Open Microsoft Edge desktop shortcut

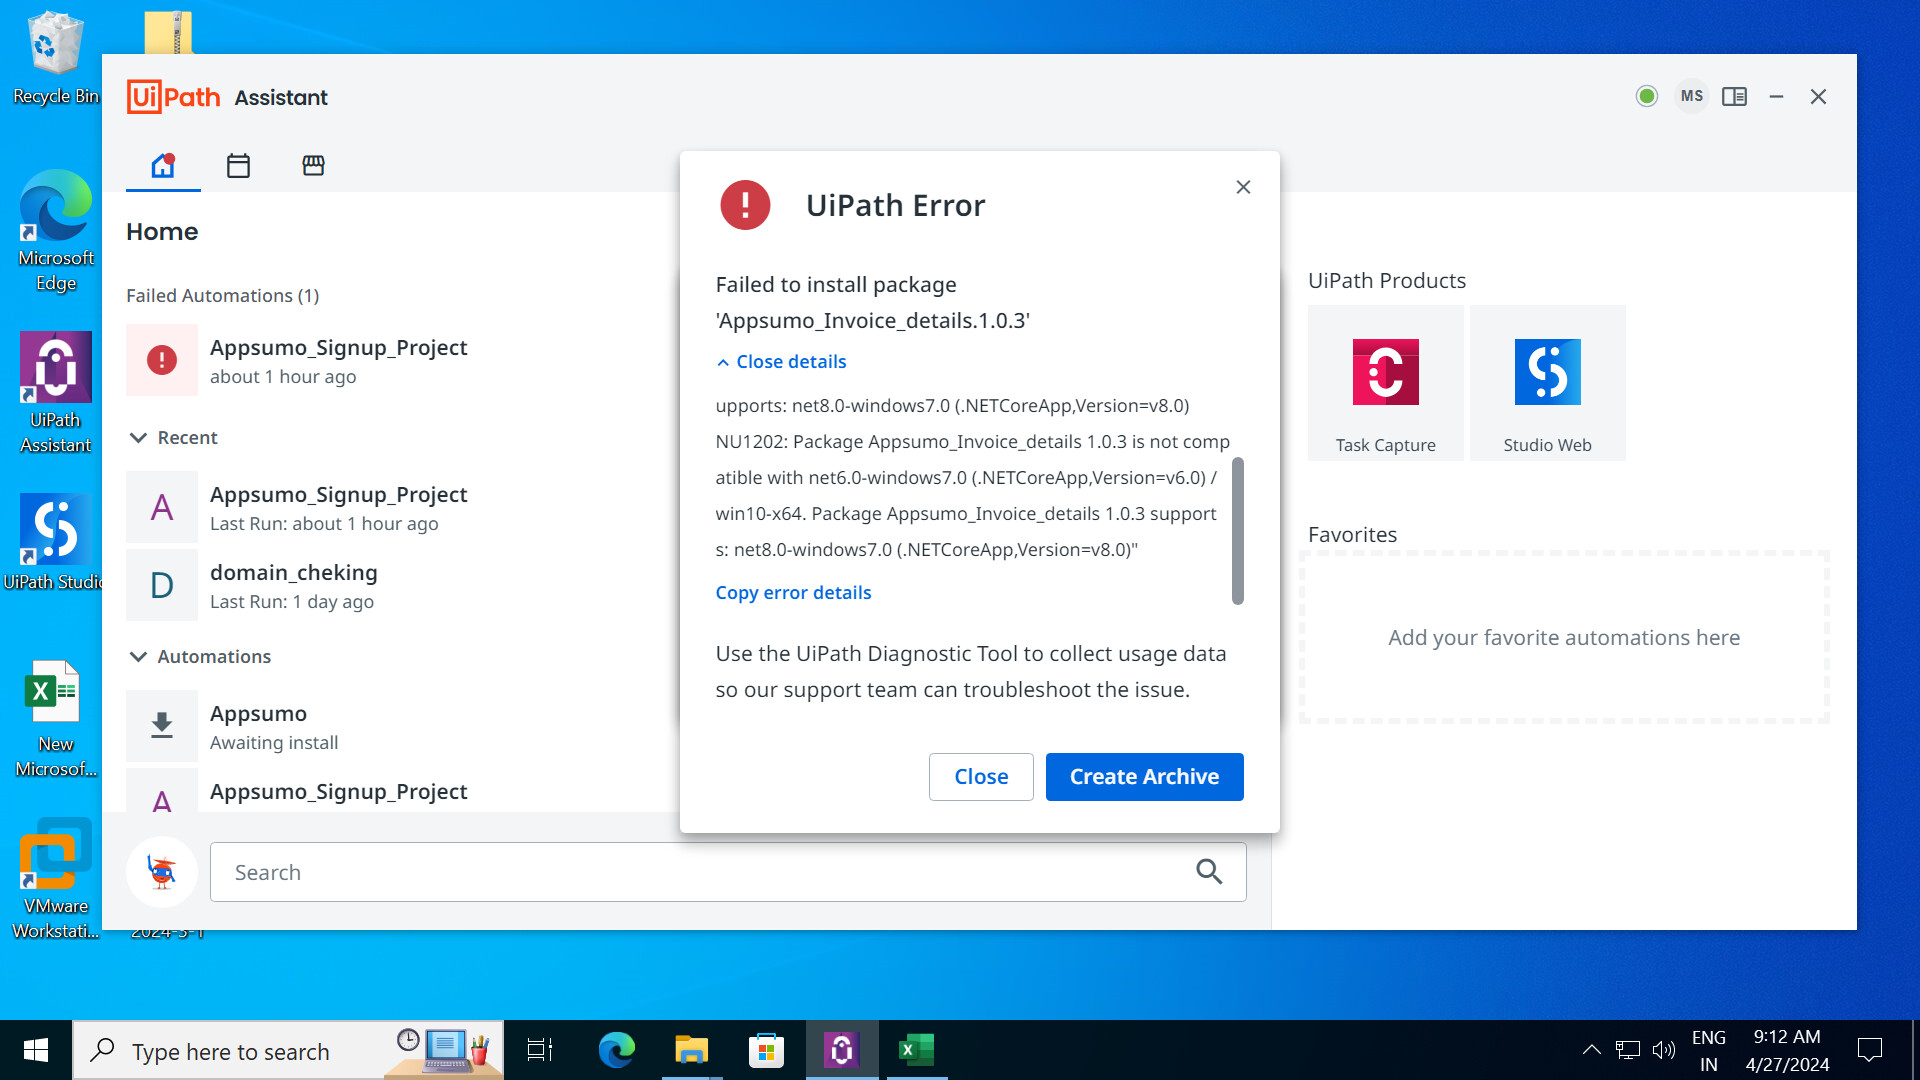coord(56,232)
